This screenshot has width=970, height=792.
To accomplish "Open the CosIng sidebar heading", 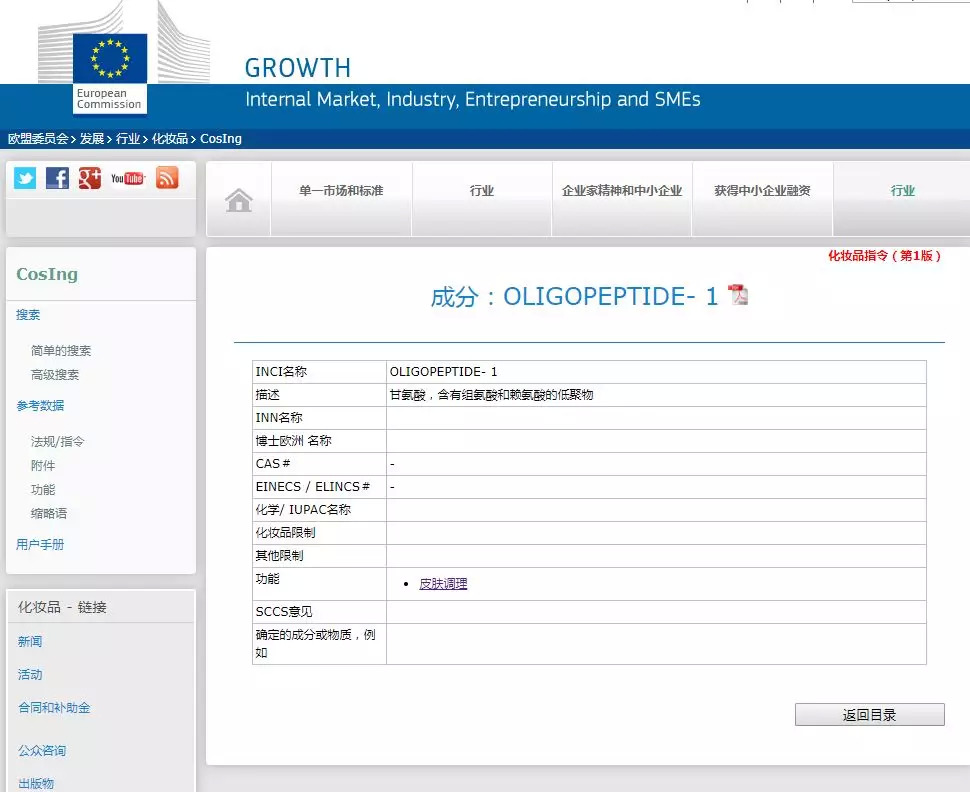I will tap(47, 274).
